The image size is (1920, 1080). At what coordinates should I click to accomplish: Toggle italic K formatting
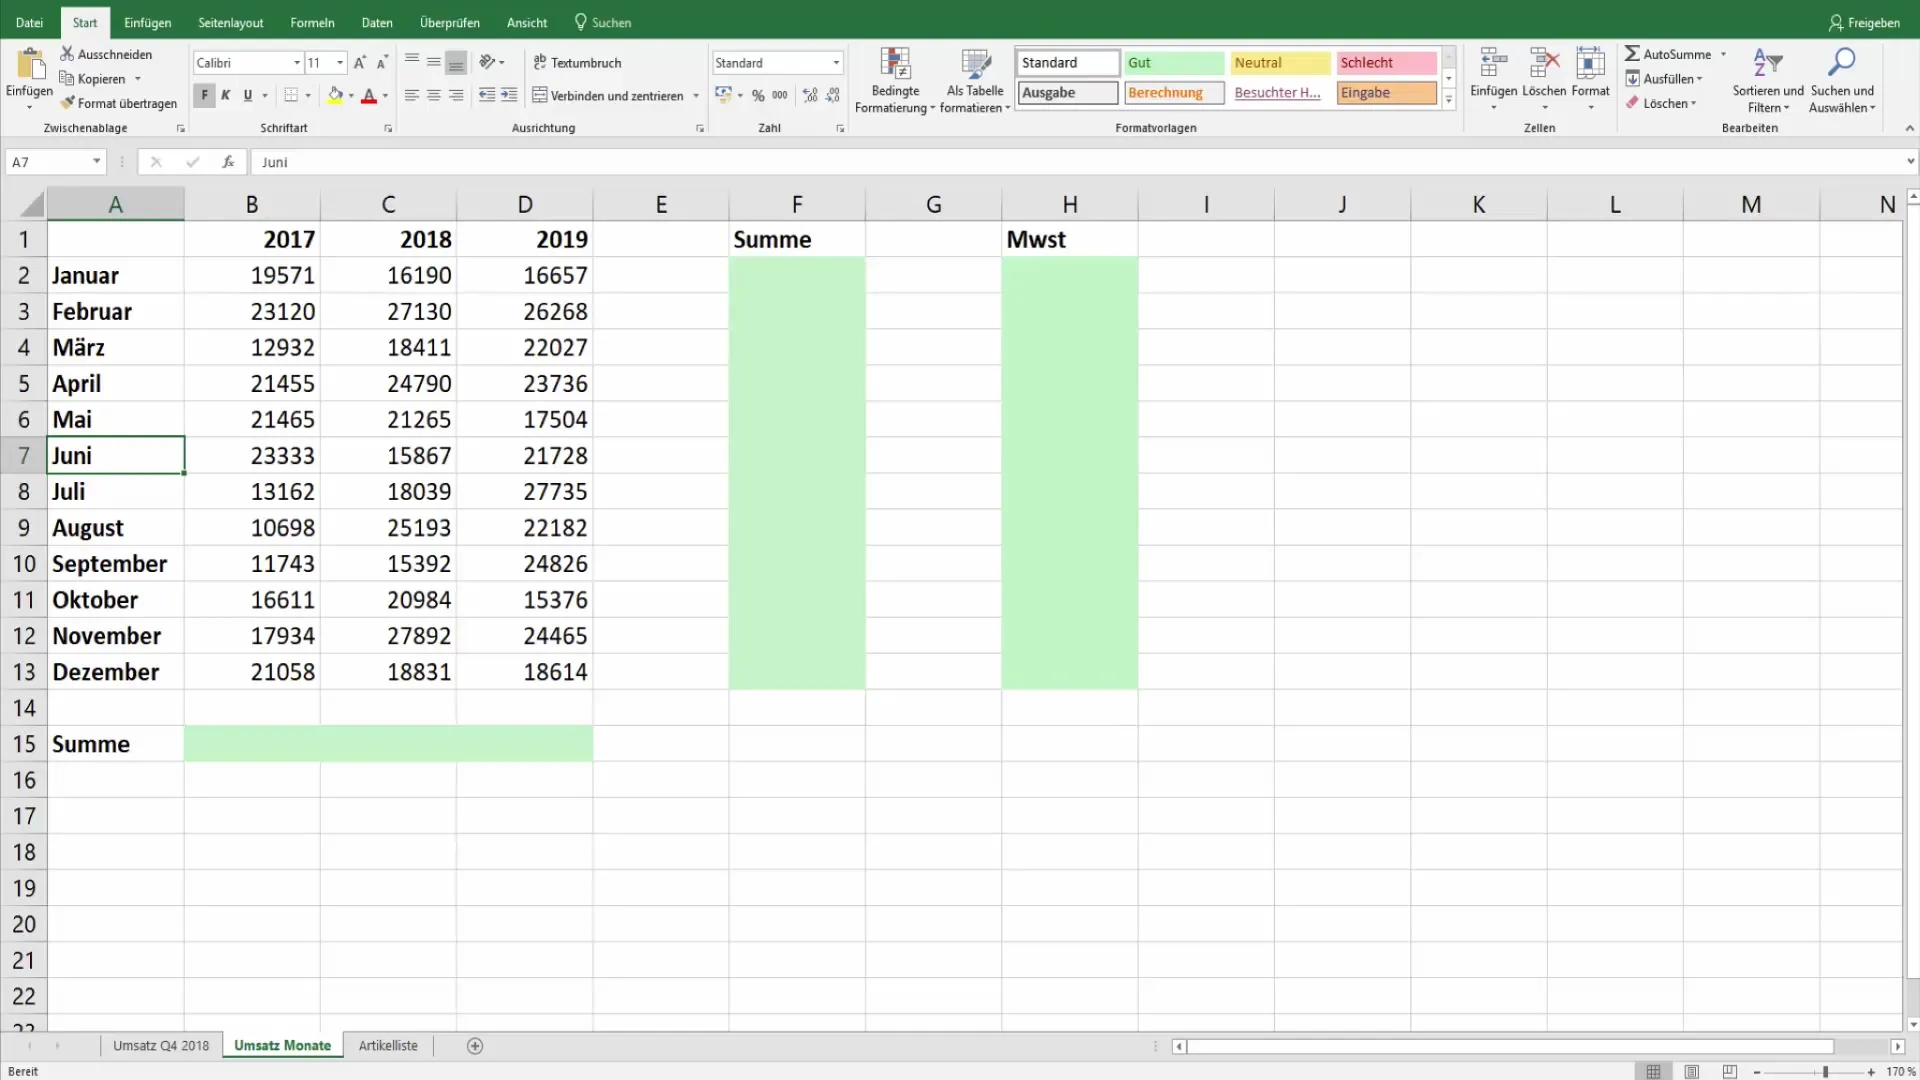coord(226,95)
